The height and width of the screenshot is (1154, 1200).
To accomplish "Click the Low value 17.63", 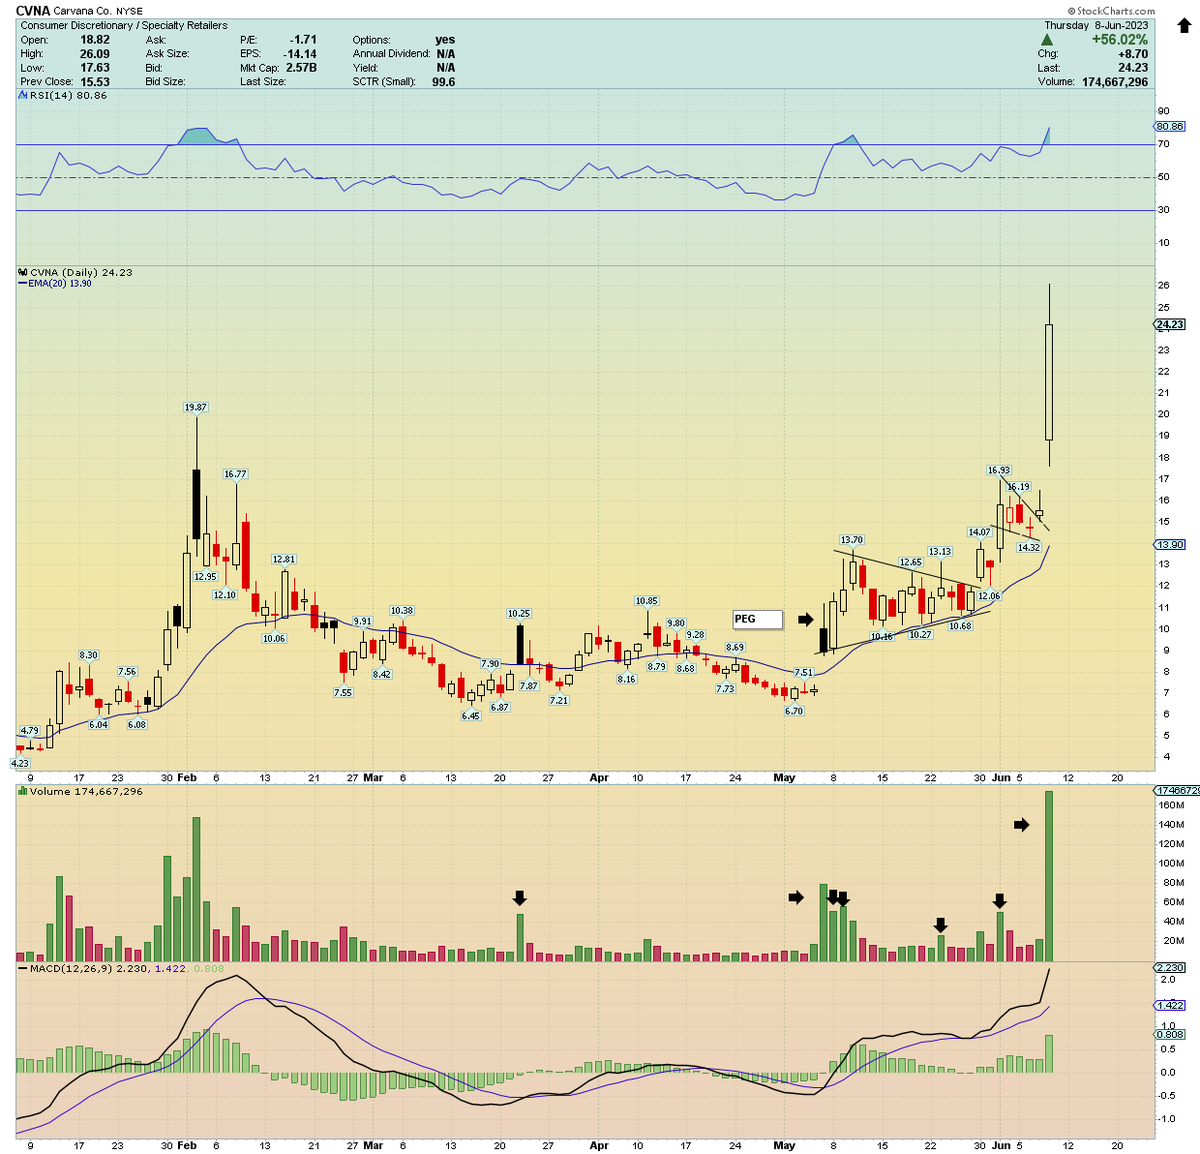I will coord(95,68).
